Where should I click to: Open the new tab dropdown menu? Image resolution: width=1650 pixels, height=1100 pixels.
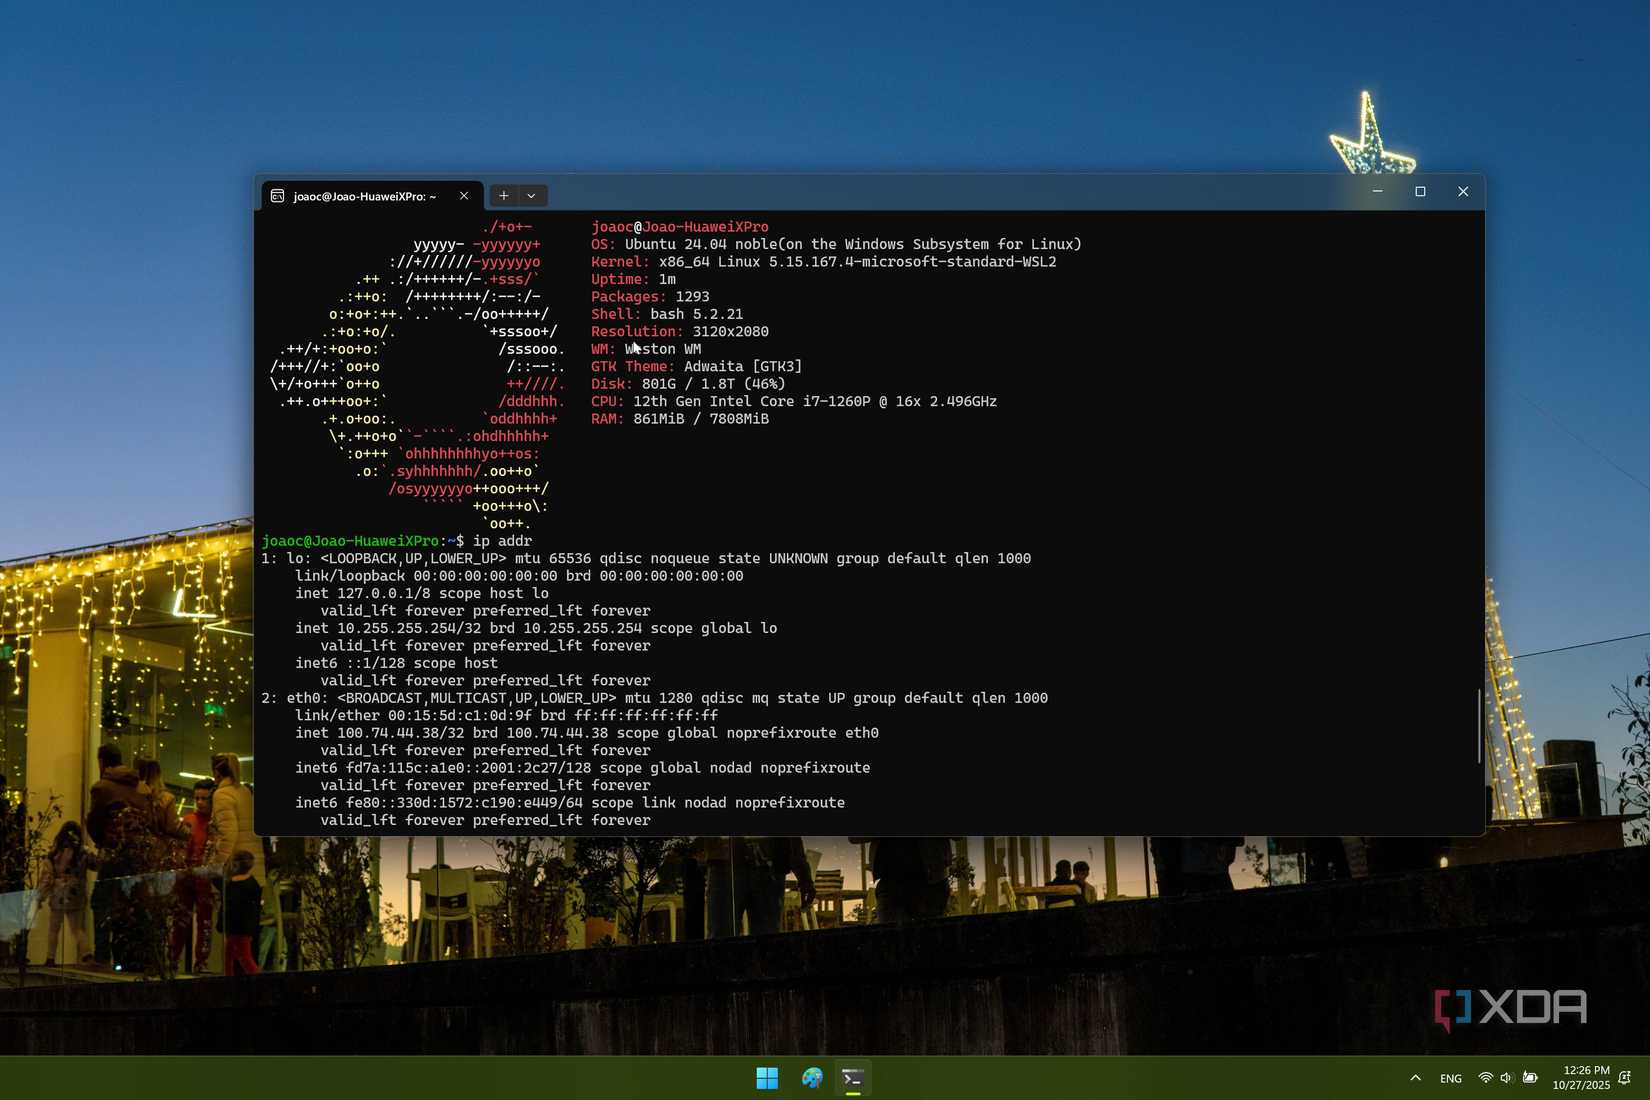530,195
